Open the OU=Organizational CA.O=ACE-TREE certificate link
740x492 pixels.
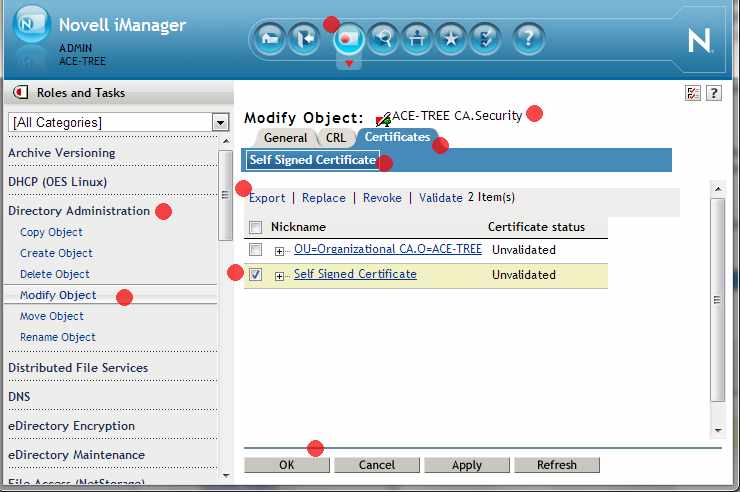click(x=388, y=249)
